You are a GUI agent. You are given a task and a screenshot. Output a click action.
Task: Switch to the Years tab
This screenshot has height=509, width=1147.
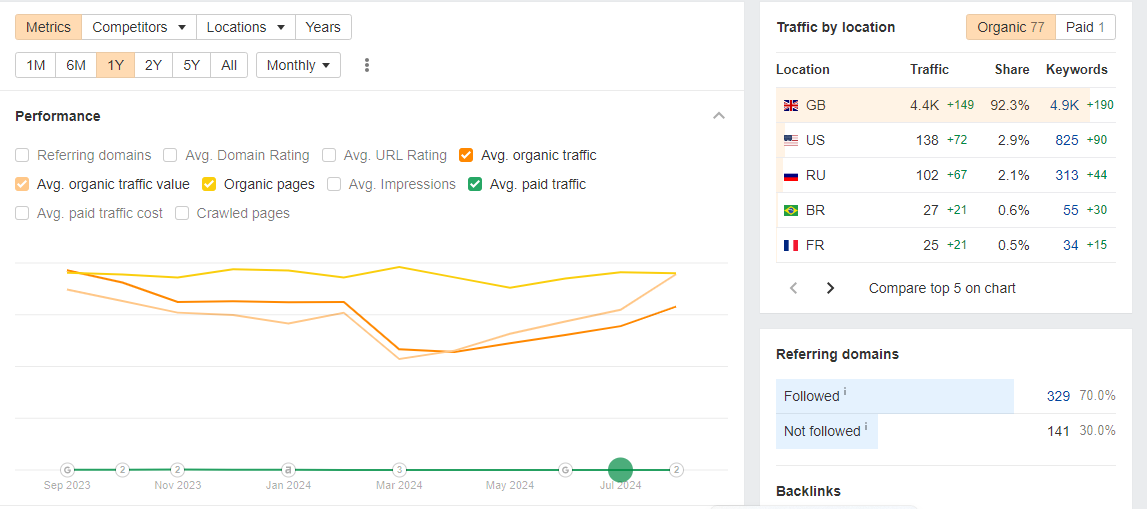[x=323, y=27]
